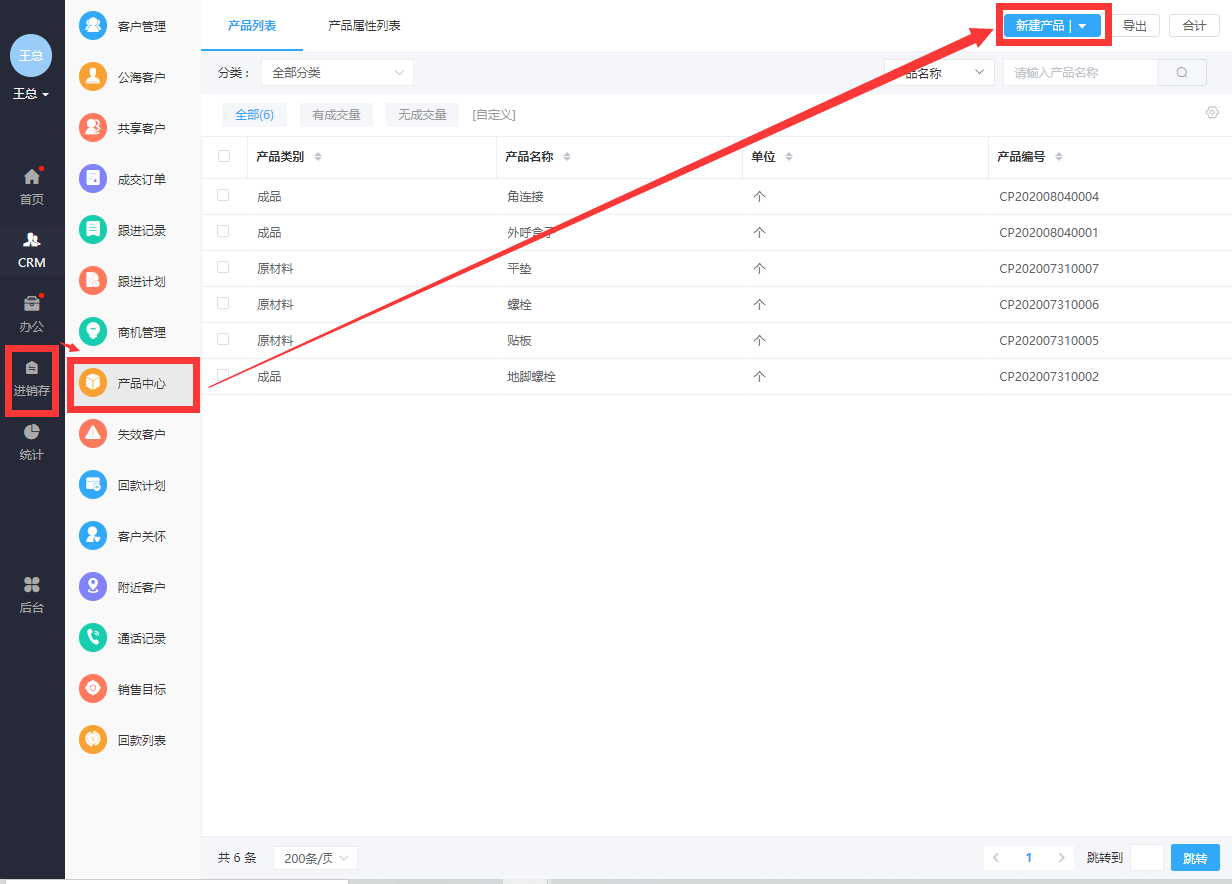Image resolution: width=1232 pixels, height=884 pixels.
Task: Focus the 跳转到 page number field
Action: coord(1147,858)
